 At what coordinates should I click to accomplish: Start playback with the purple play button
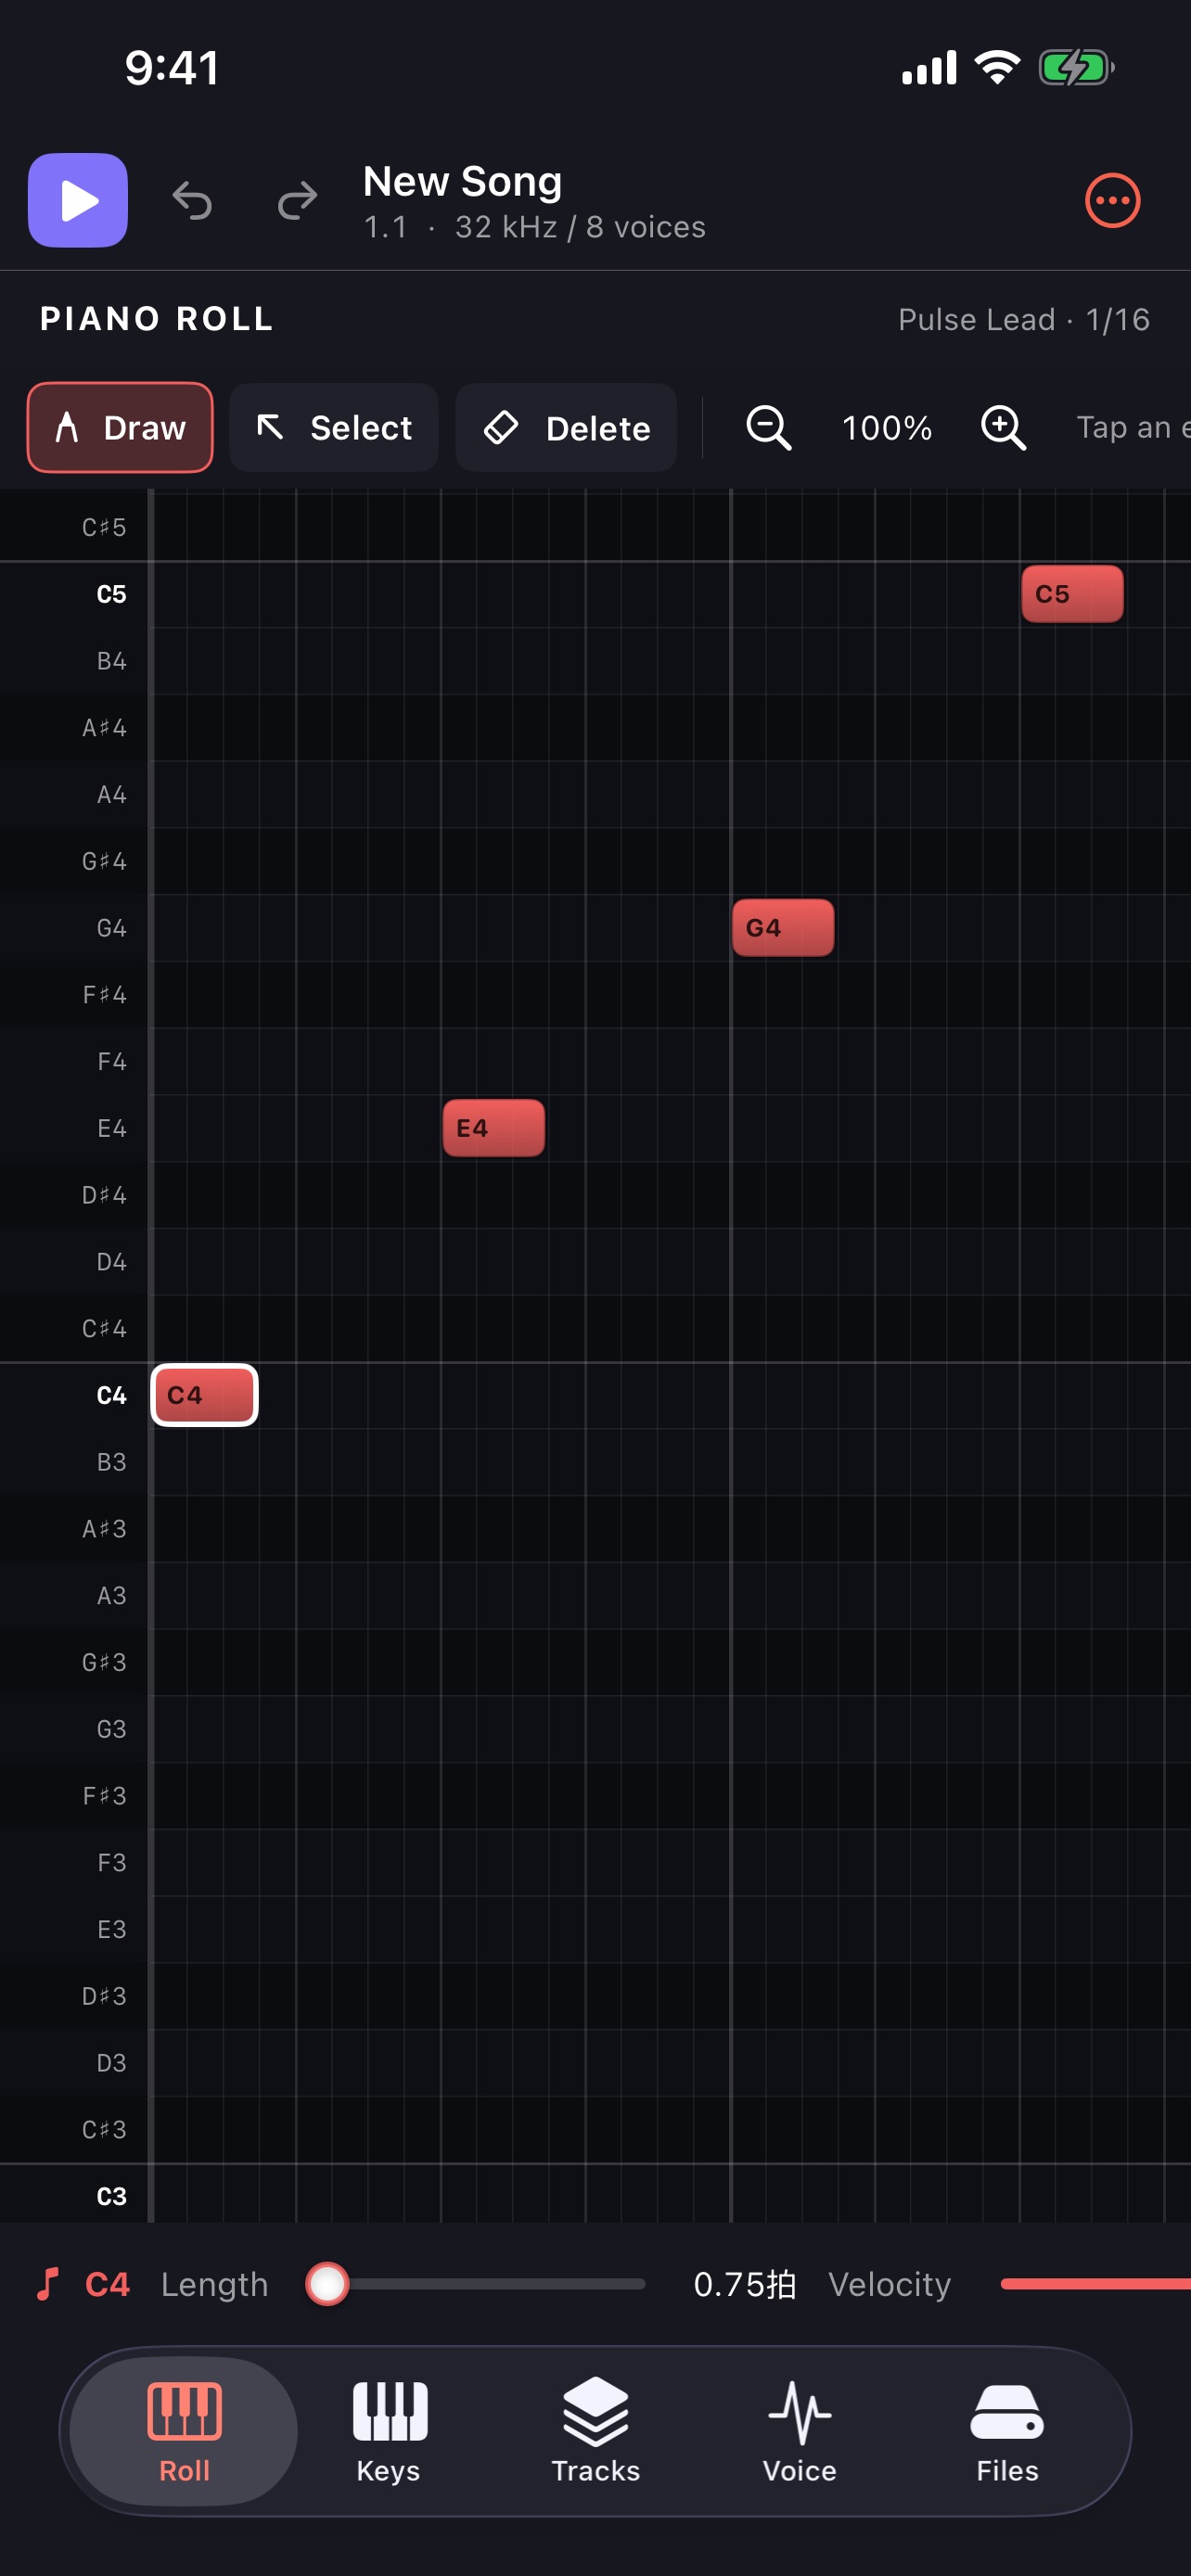pyautogui.click(x=78, y=200)
